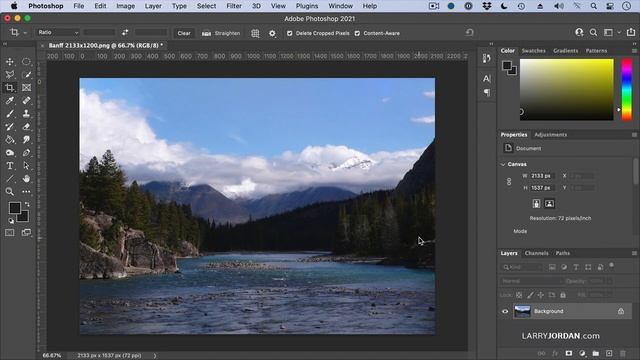640x360 pixels.
Task: Select the Pen tool
Action: (x=26, y=153)
